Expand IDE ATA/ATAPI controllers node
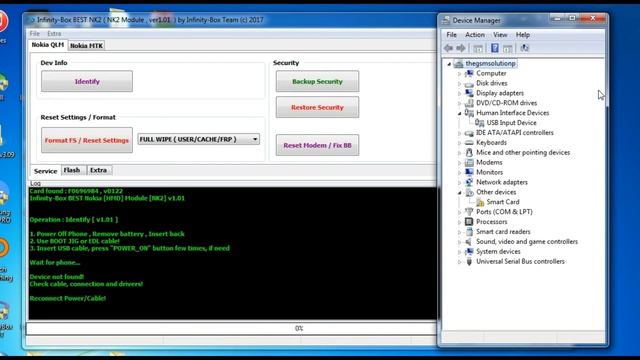 (460, 133)
